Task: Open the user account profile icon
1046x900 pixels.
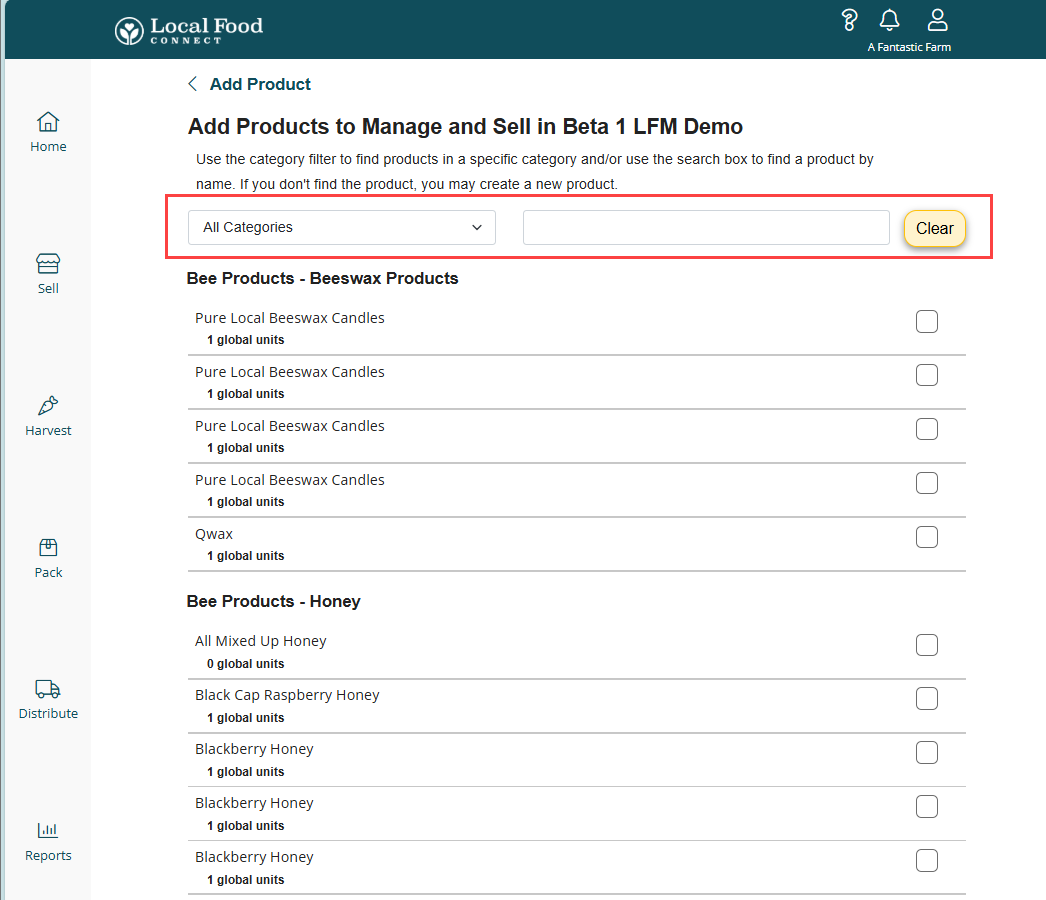Action: coord(937,20)
